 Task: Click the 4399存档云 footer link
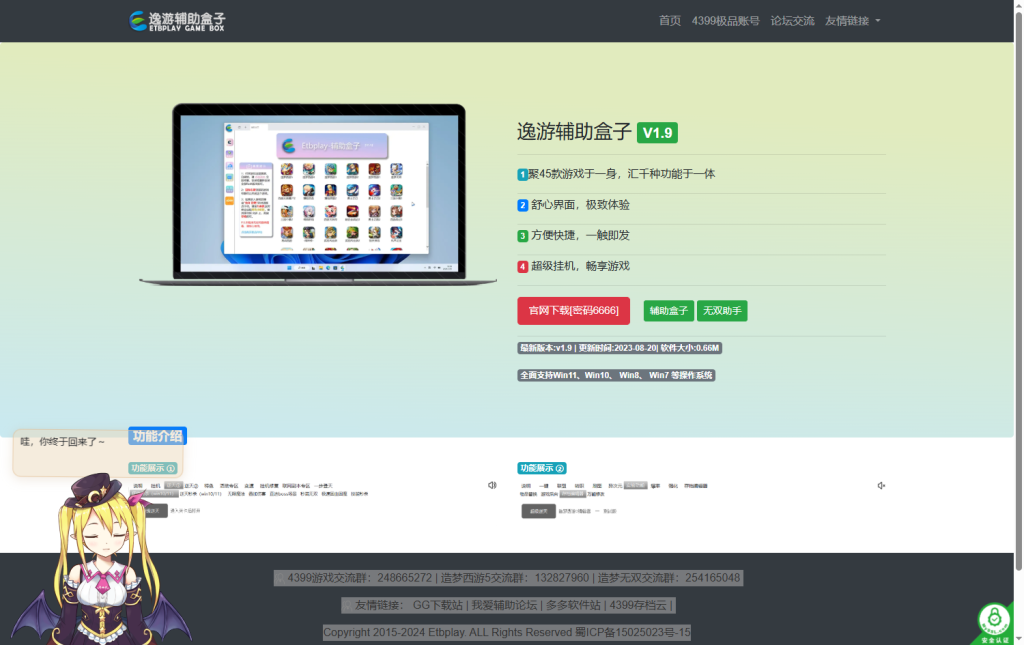[639, 605]
